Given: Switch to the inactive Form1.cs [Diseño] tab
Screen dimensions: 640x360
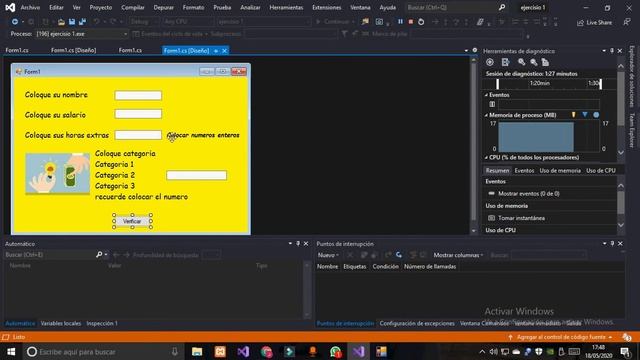Looking at the screenshot, I should point(73,50).
